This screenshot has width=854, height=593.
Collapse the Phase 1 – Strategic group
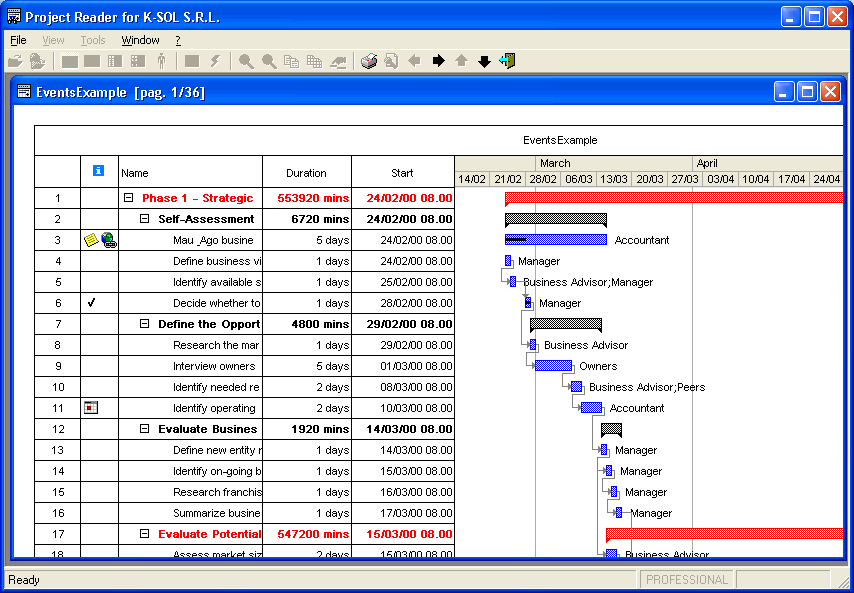pos(129,198)
